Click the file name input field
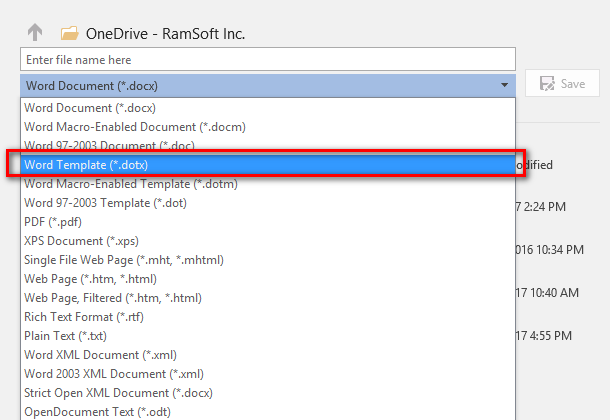 [x=267, y=60]
